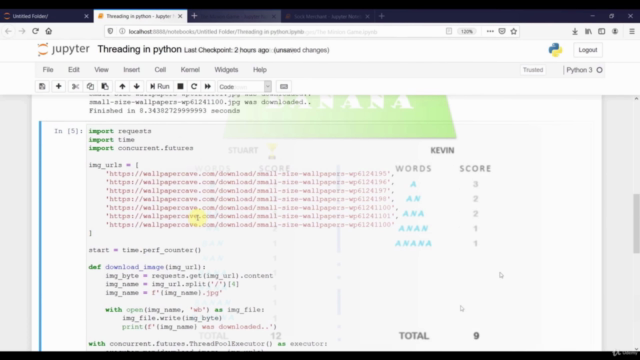
Task: Open the Edit menu
Action: (x=74, y=70)
